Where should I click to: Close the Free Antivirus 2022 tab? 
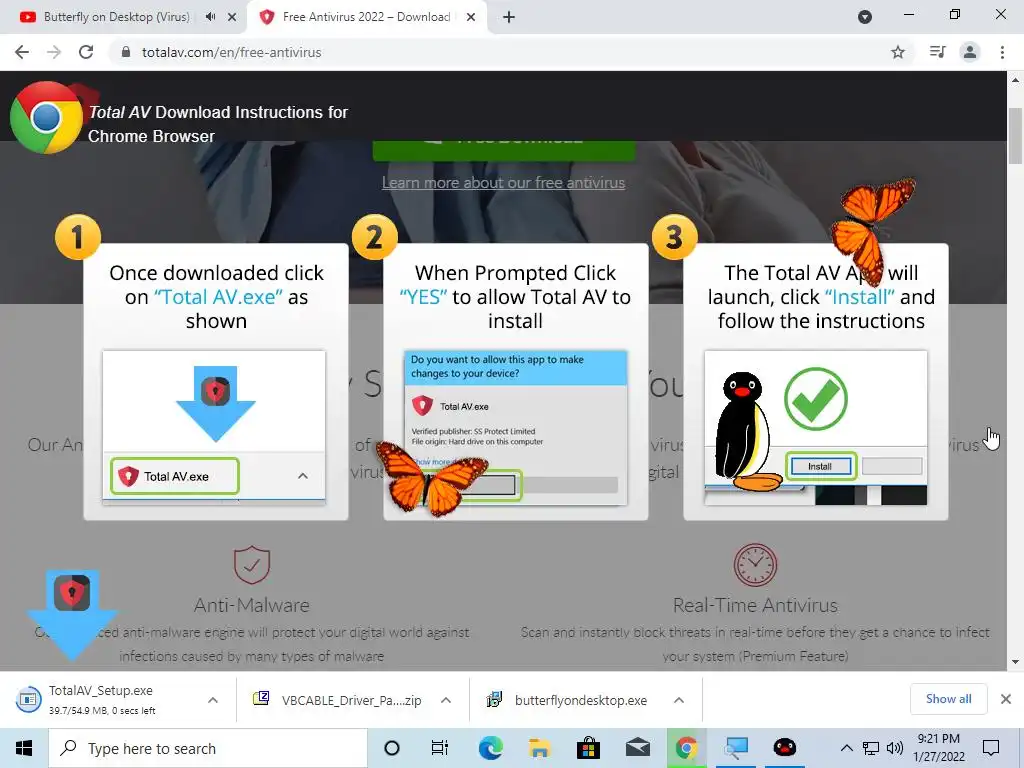click(471, 17)
